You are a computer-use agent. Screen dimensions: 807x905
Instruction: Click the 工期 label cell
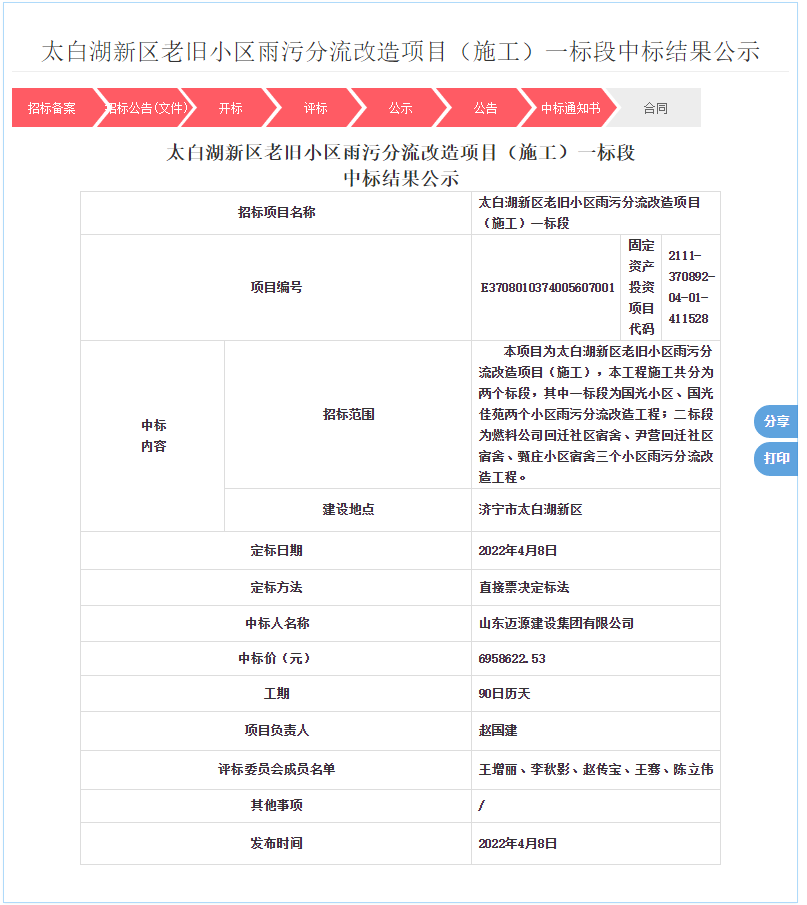[x=277, y=694]
